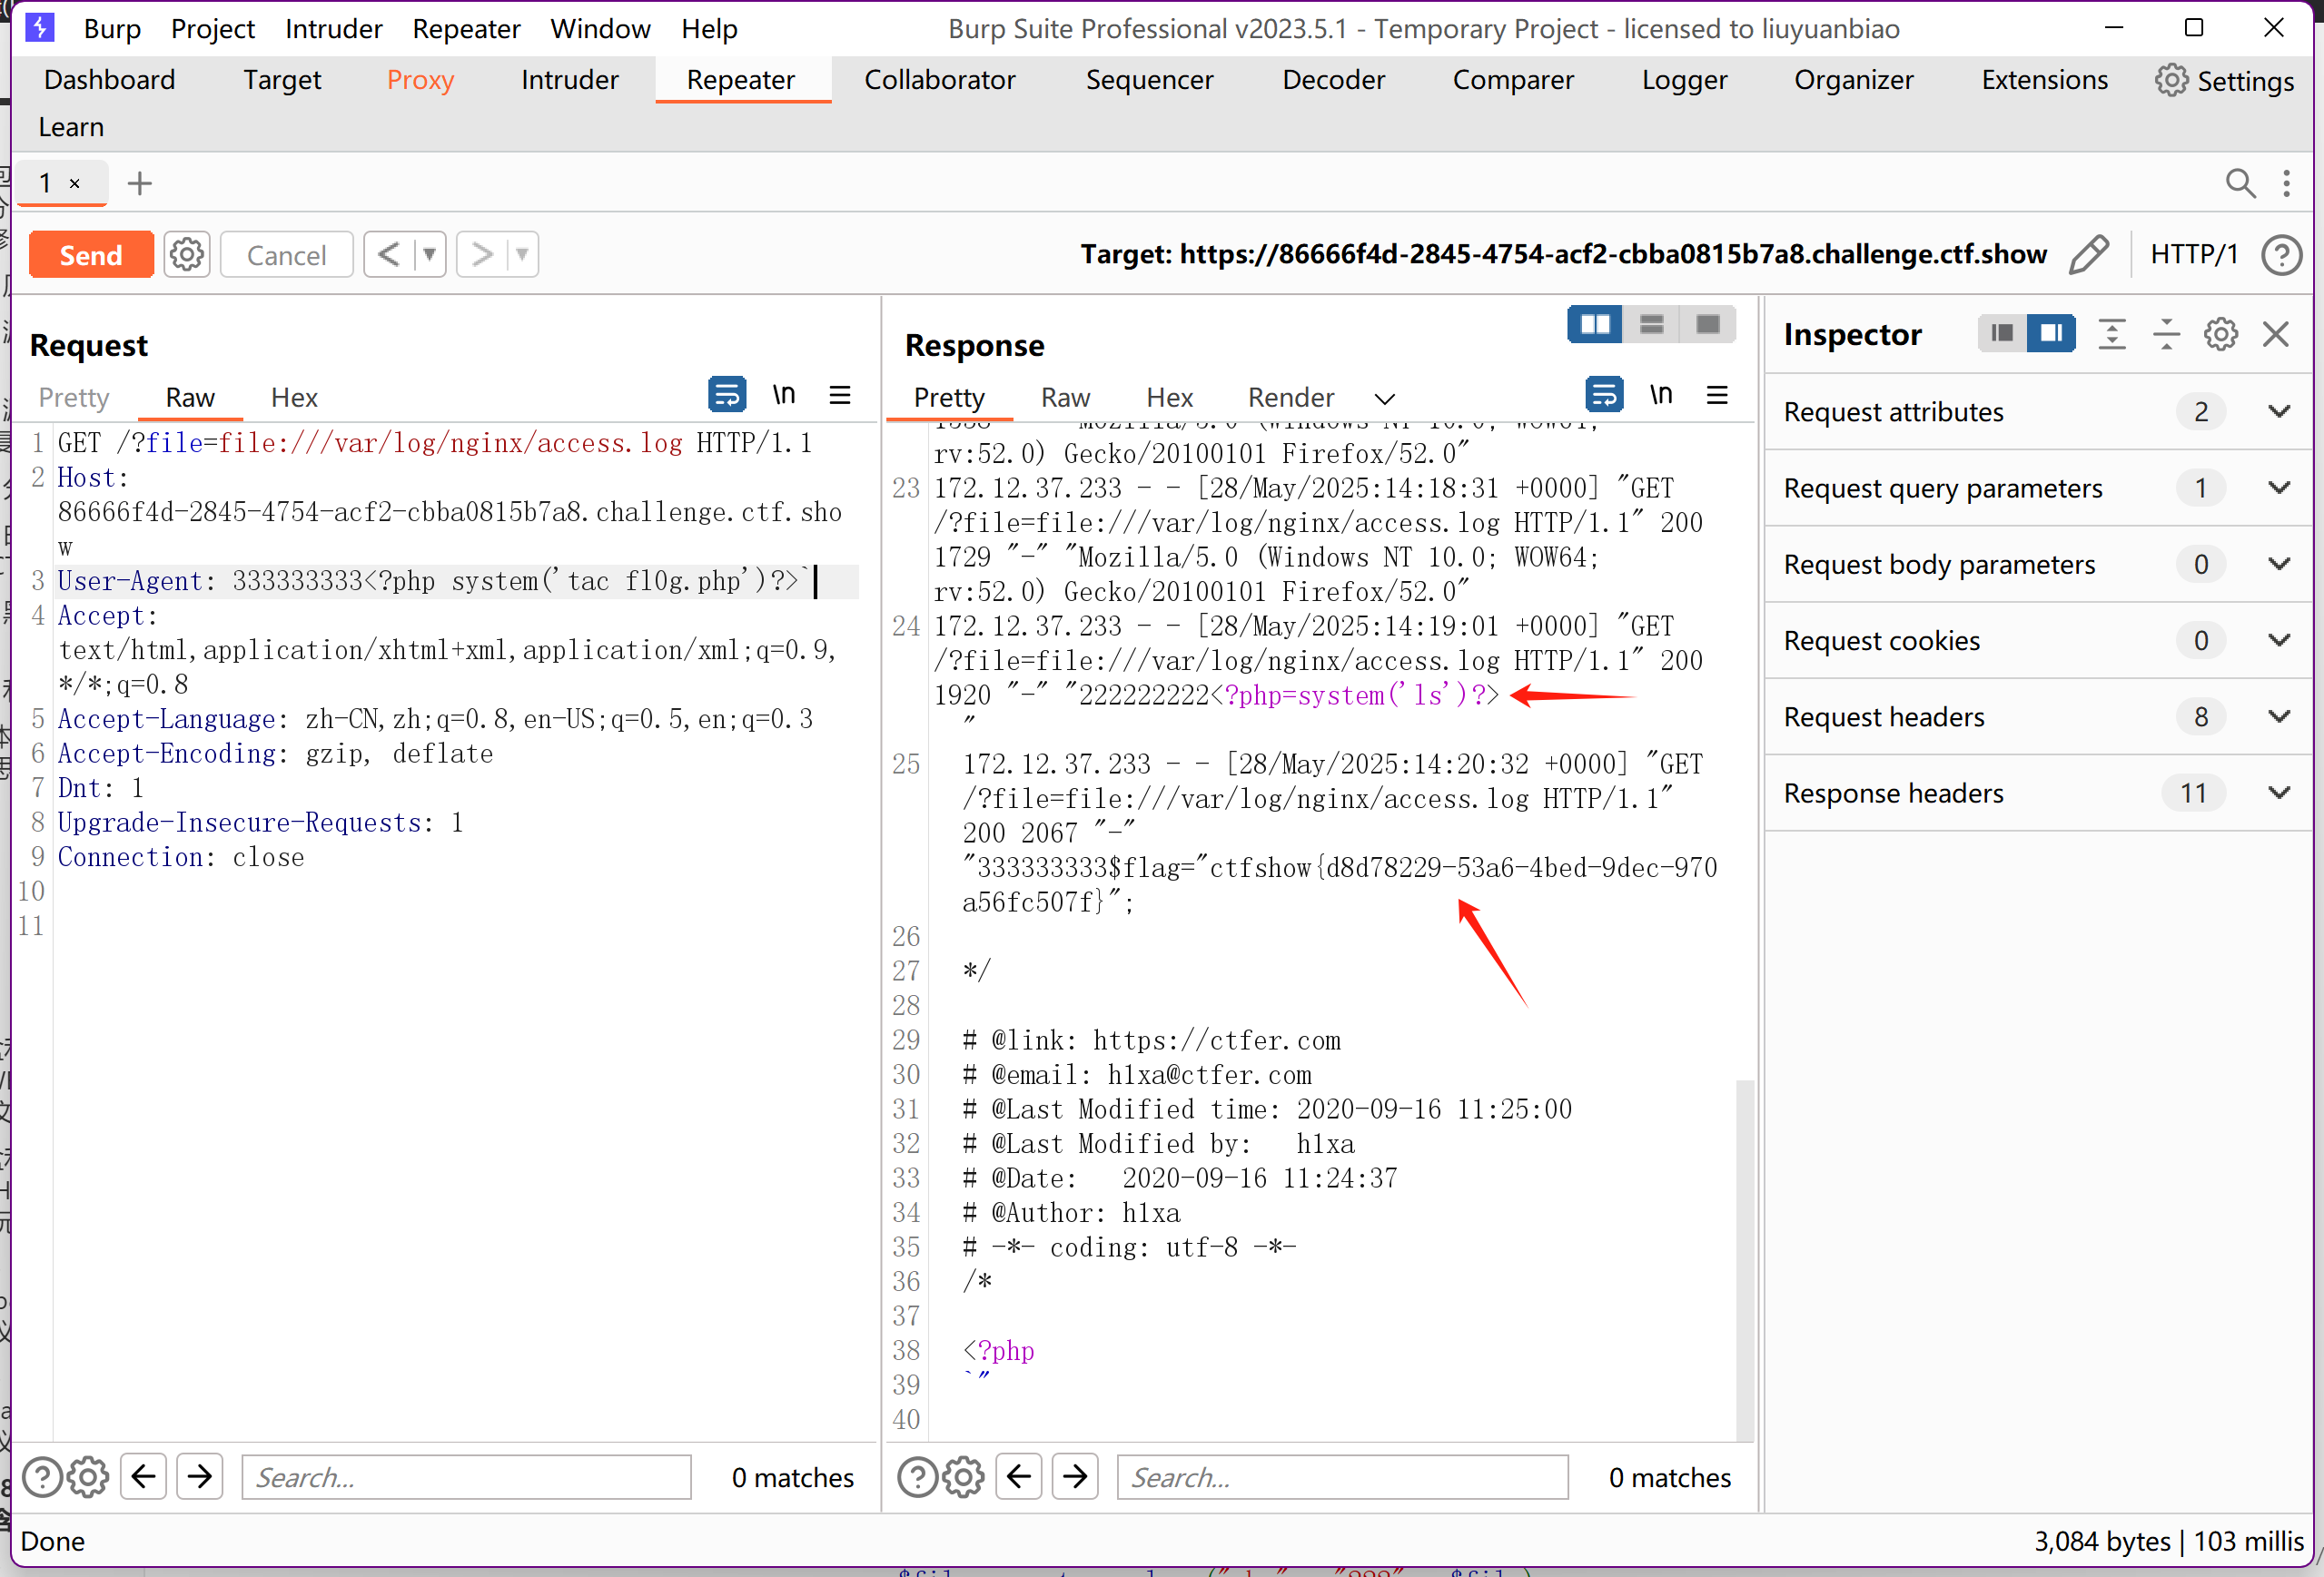Screen dimensions: 2324x1577
Task: Expand Request attributes section
Action: point(2279,412)
